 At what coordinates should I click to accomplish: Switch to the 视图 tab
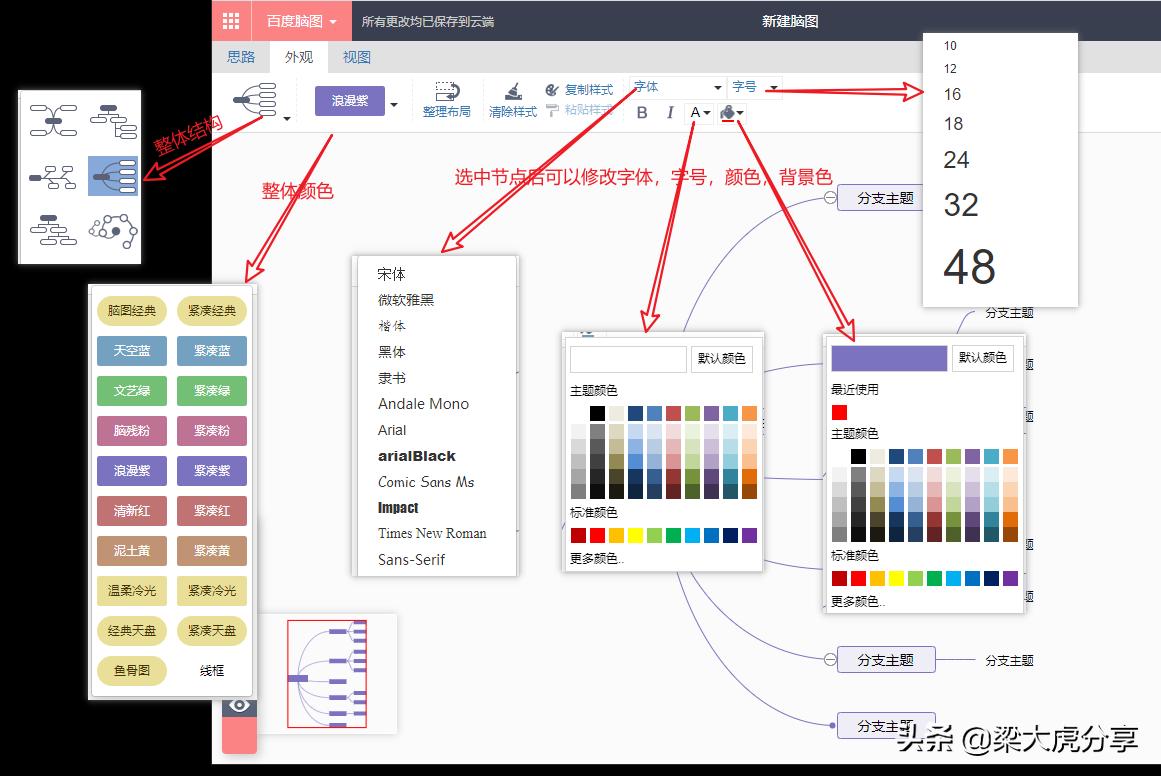point(355,57)
